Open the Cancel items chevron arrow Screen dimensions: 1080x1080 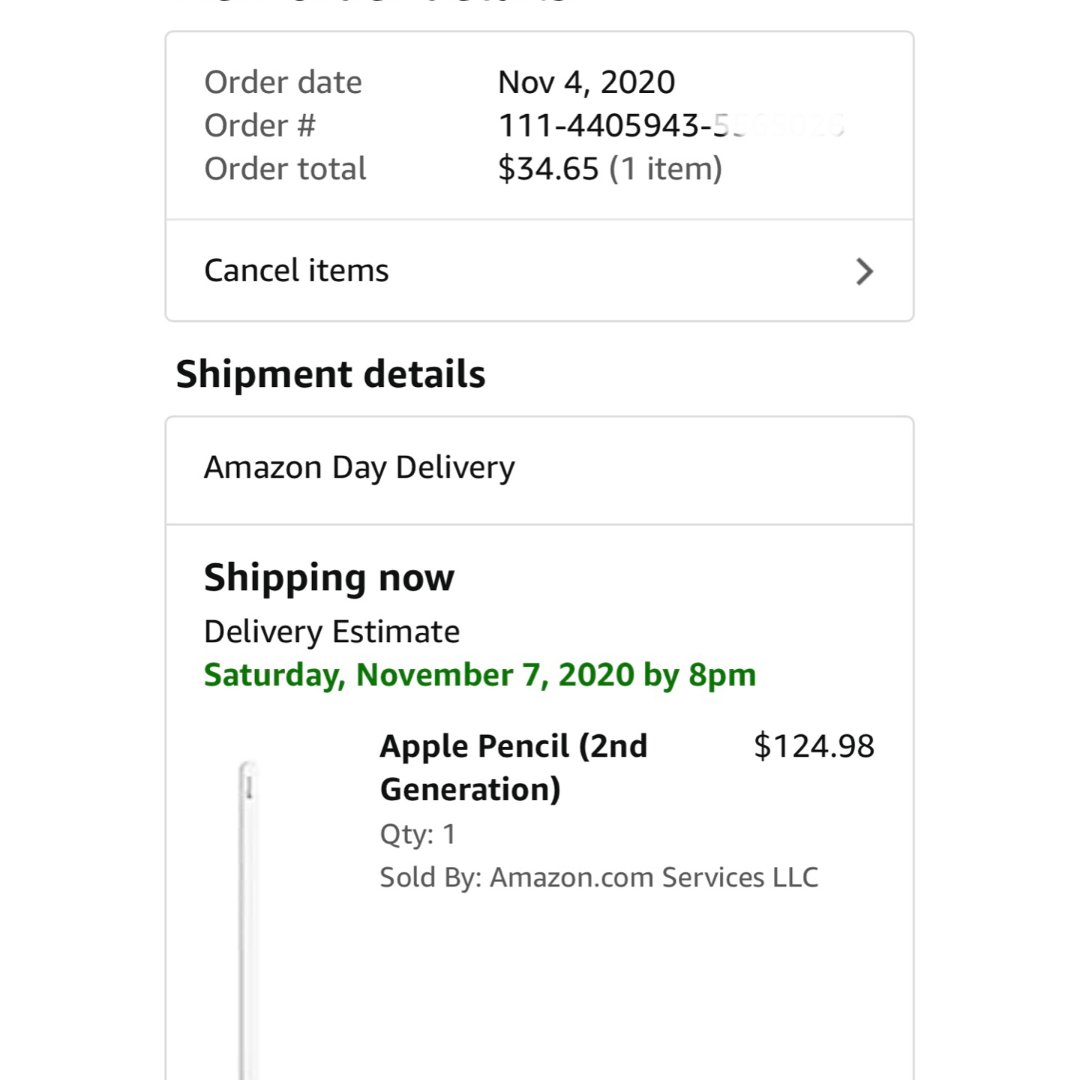pos(864,271)
